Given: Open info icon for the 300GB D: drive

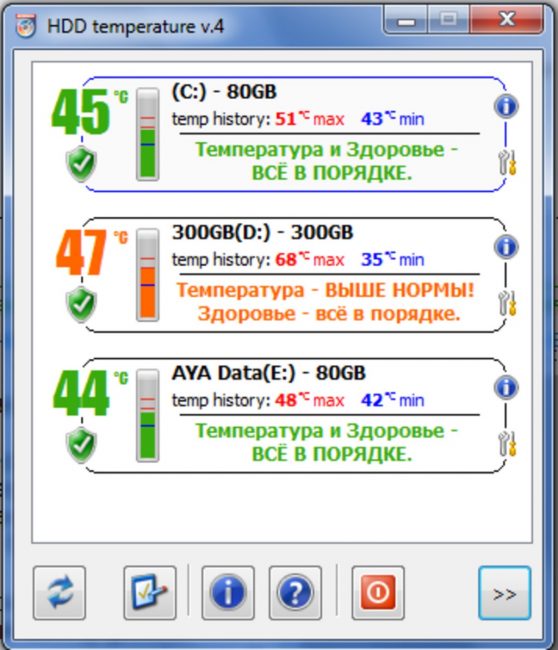Looking at the screenshot, I should [x=506, y=247].
